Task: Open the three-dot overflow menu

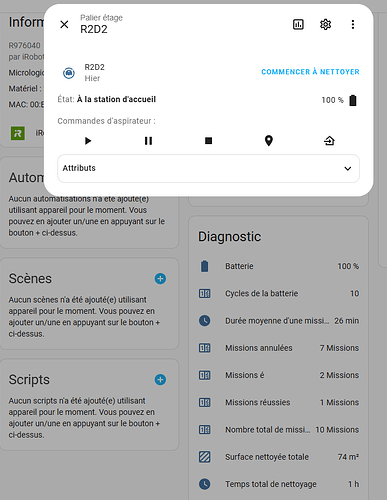Action: coord(353,24)
